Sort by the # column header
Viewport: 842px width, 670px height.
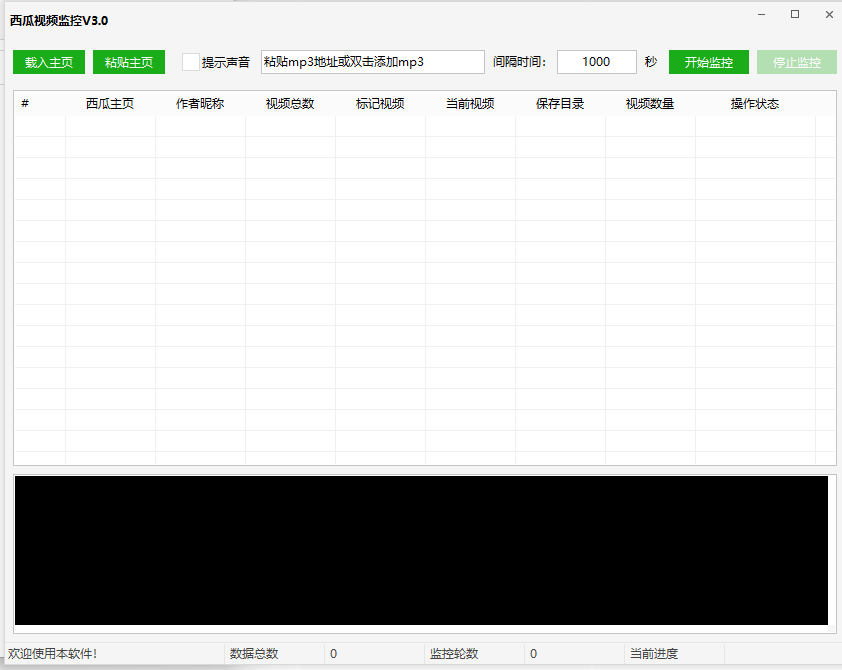click(x=25, y=104)
